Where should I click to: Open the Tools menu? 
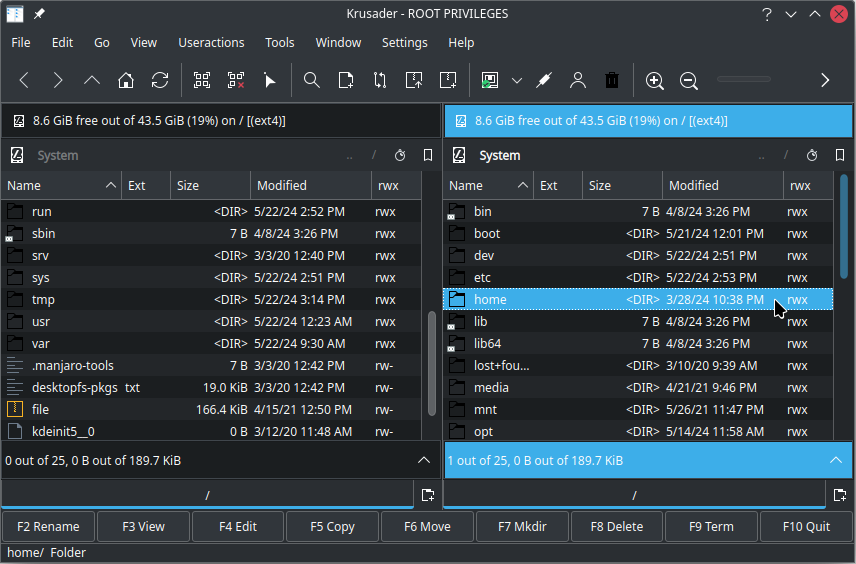[x=280, y=43]
